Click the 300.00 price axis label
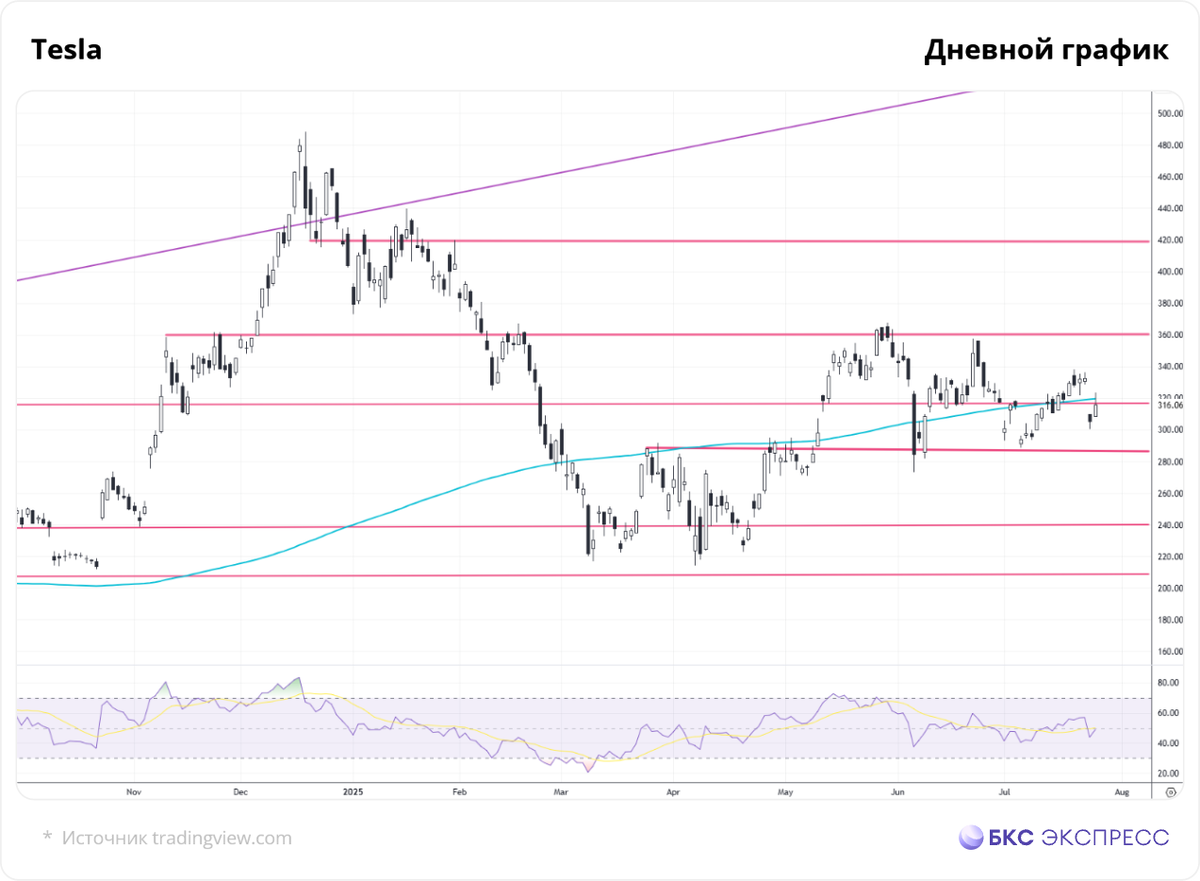This screenshot has width=1200, height=881. point(1170,430)
